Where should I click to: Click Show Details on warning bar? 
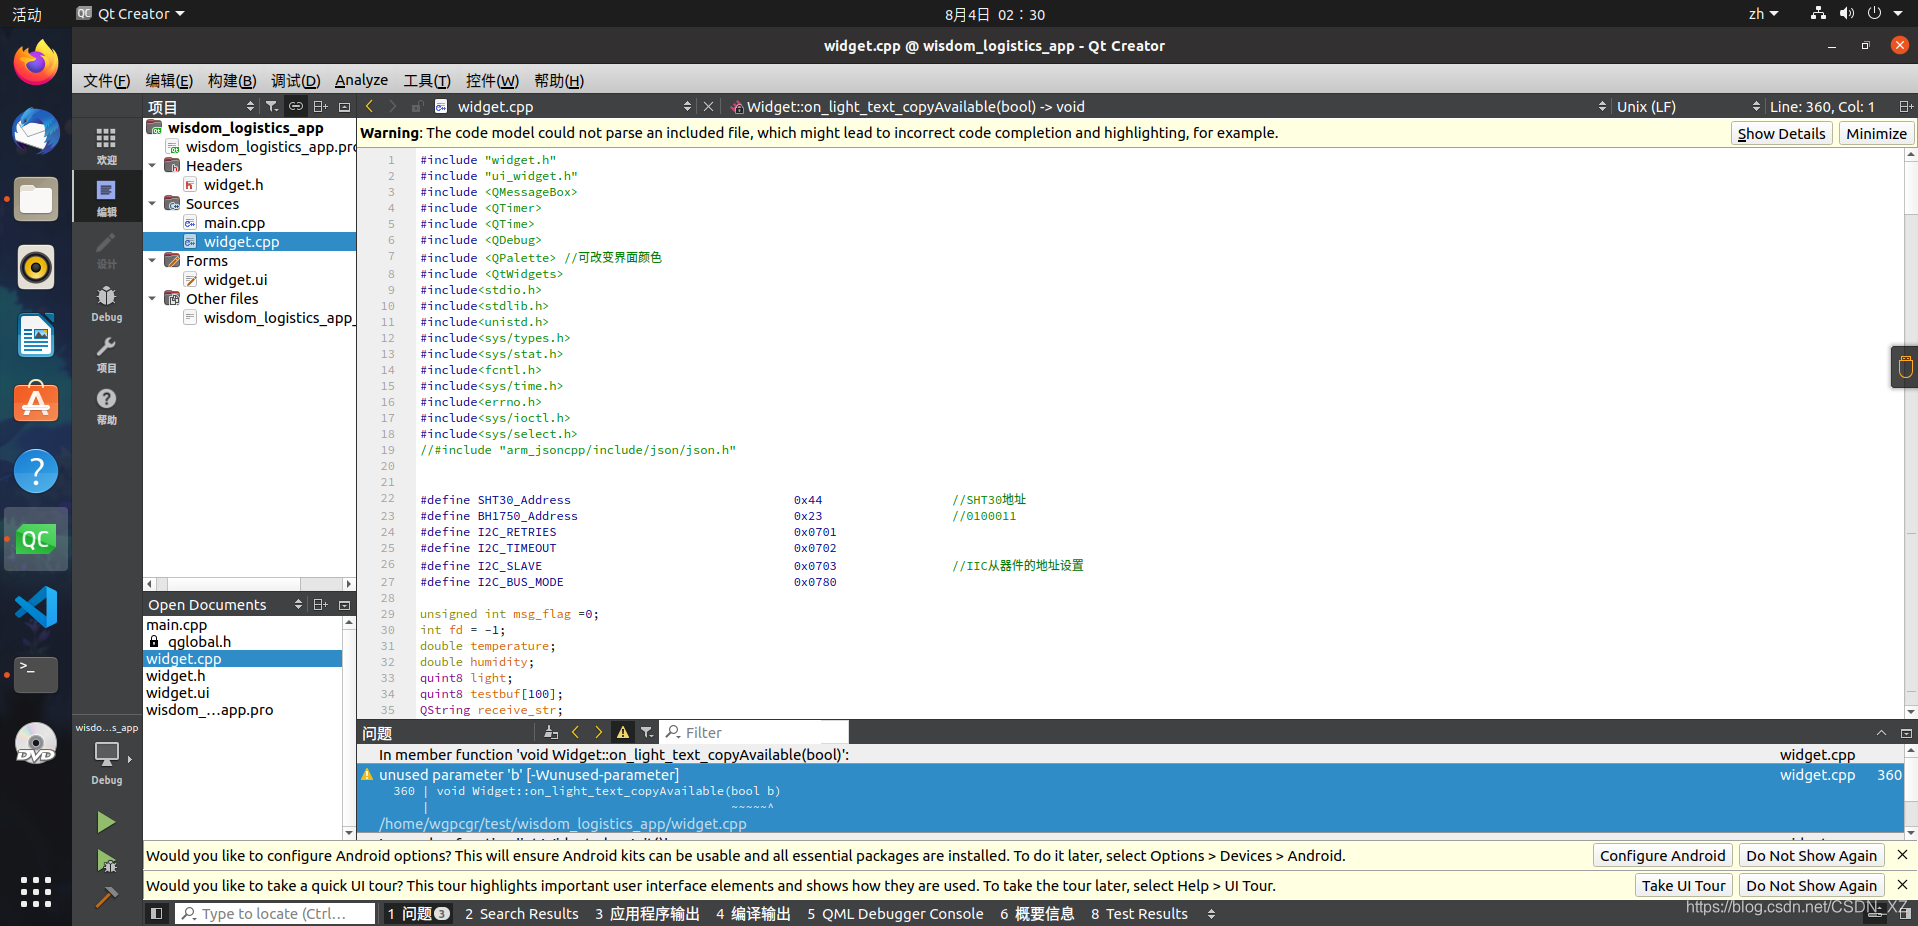(x=1781, y=133)
